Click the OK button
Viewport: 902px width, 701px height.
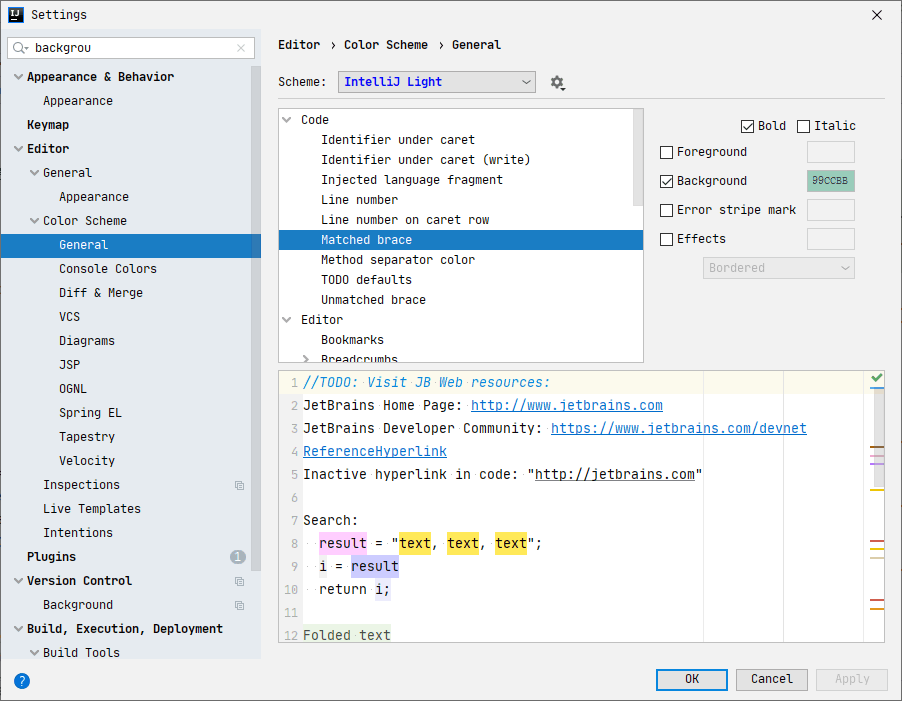692,679
